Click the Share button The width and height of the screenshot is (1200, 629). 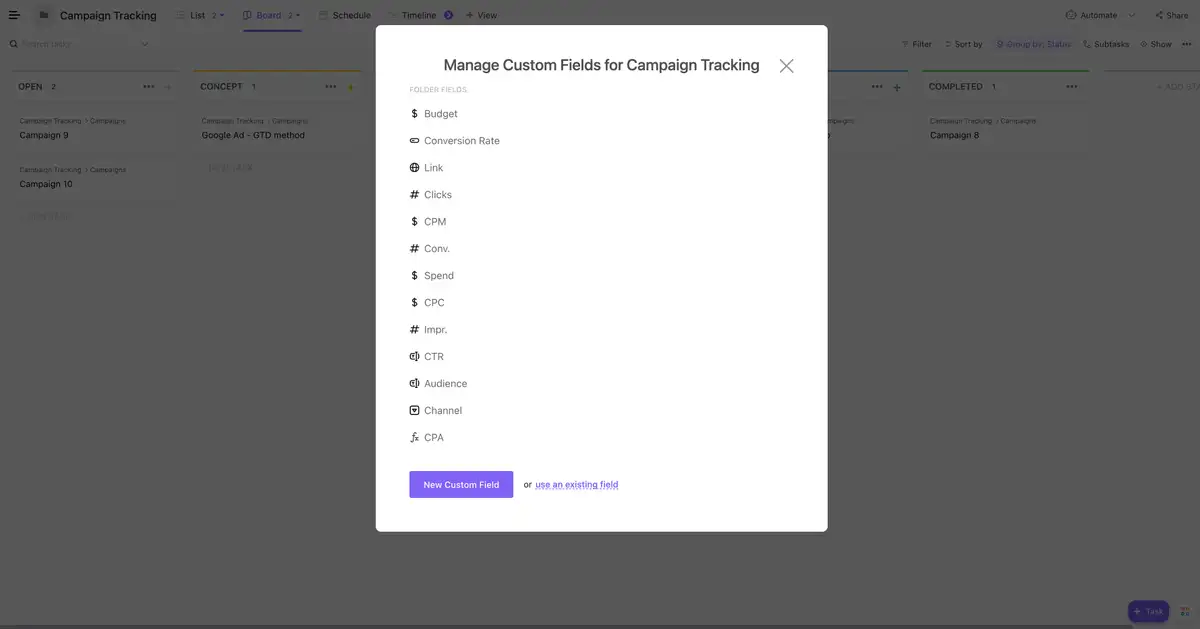[1171, 15]
